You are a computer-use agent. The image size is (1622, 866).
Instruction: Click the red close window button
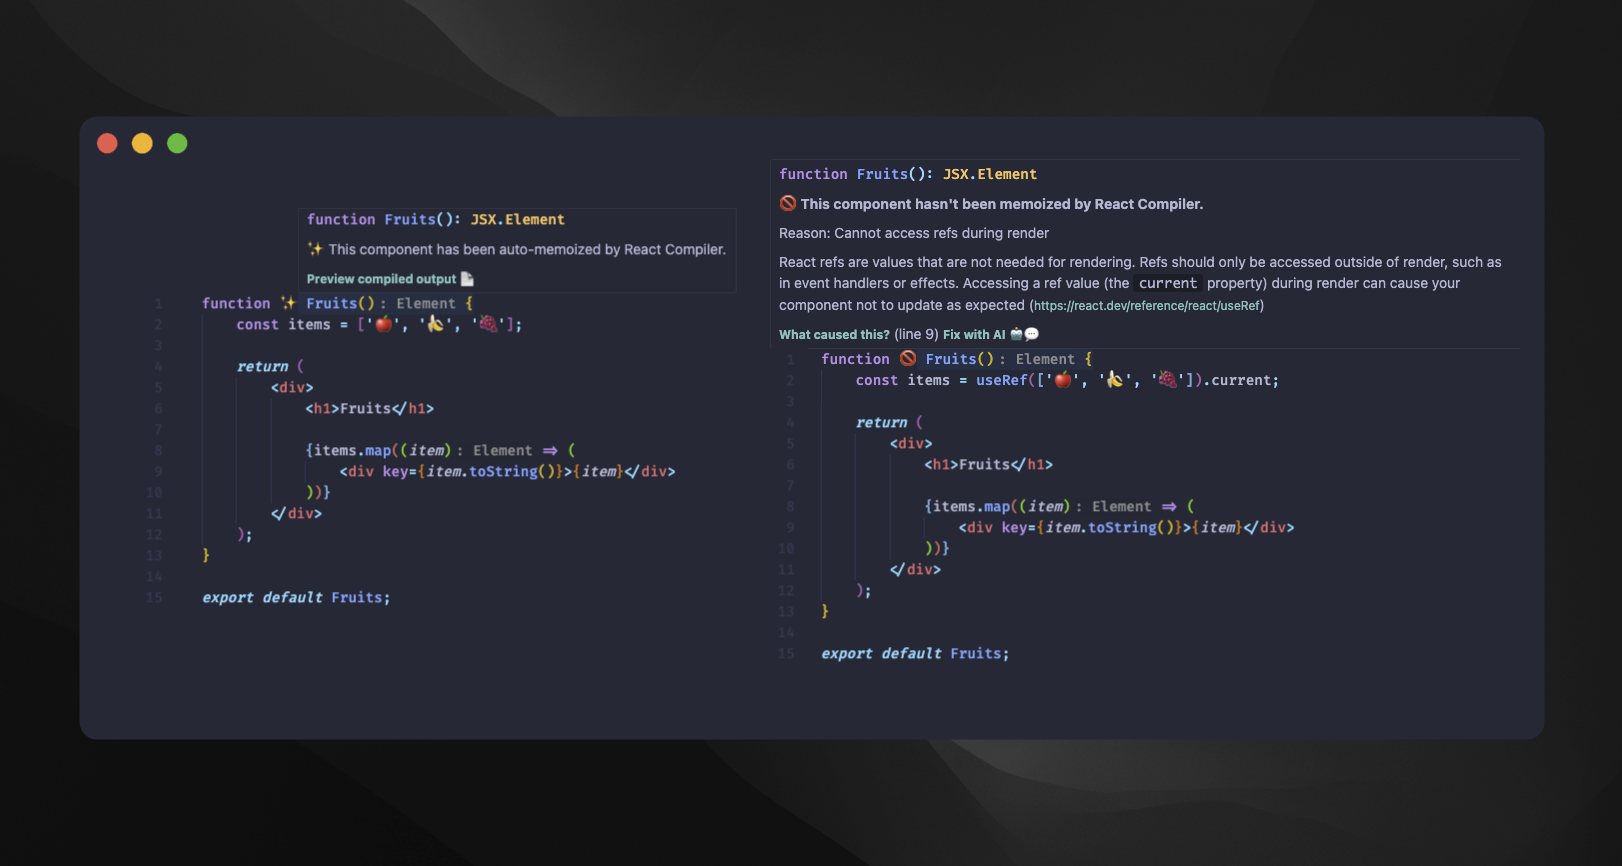pyautogui.click(x=107, y=143)
